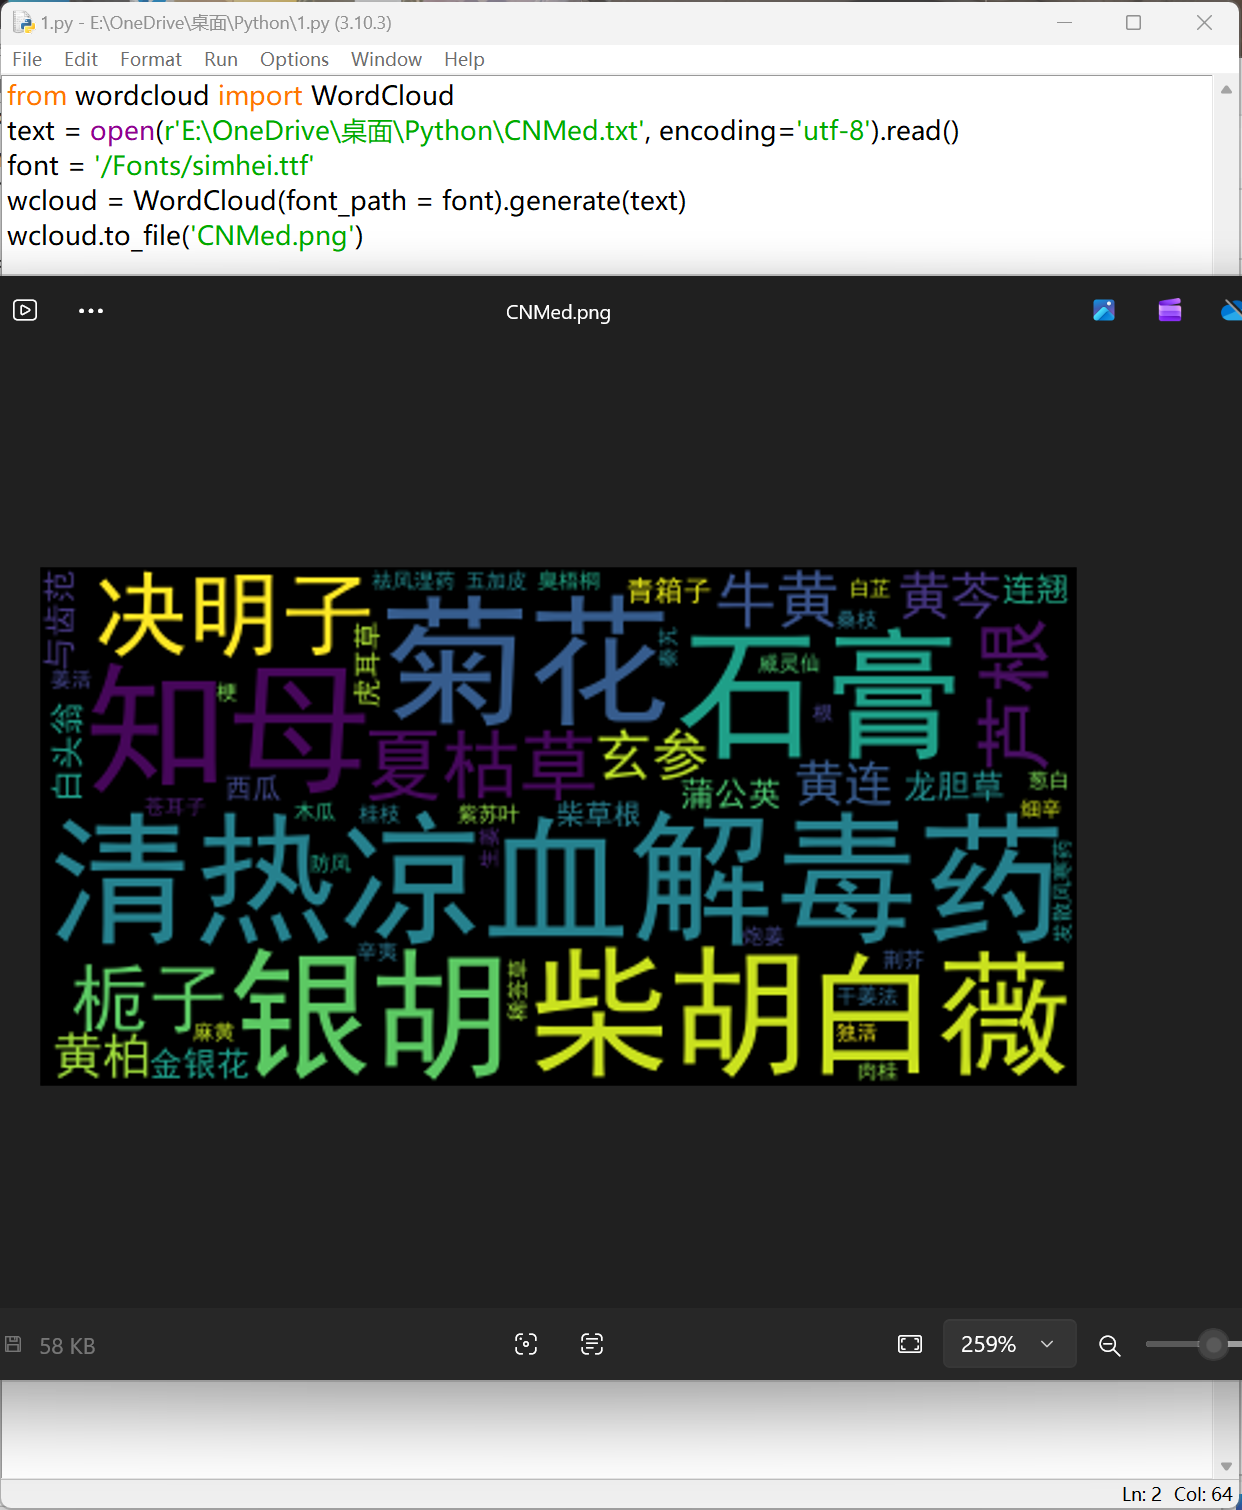Viewport: 1242px width, 1510px height.
Task: Open the Window menu
Action: [386, 59]
